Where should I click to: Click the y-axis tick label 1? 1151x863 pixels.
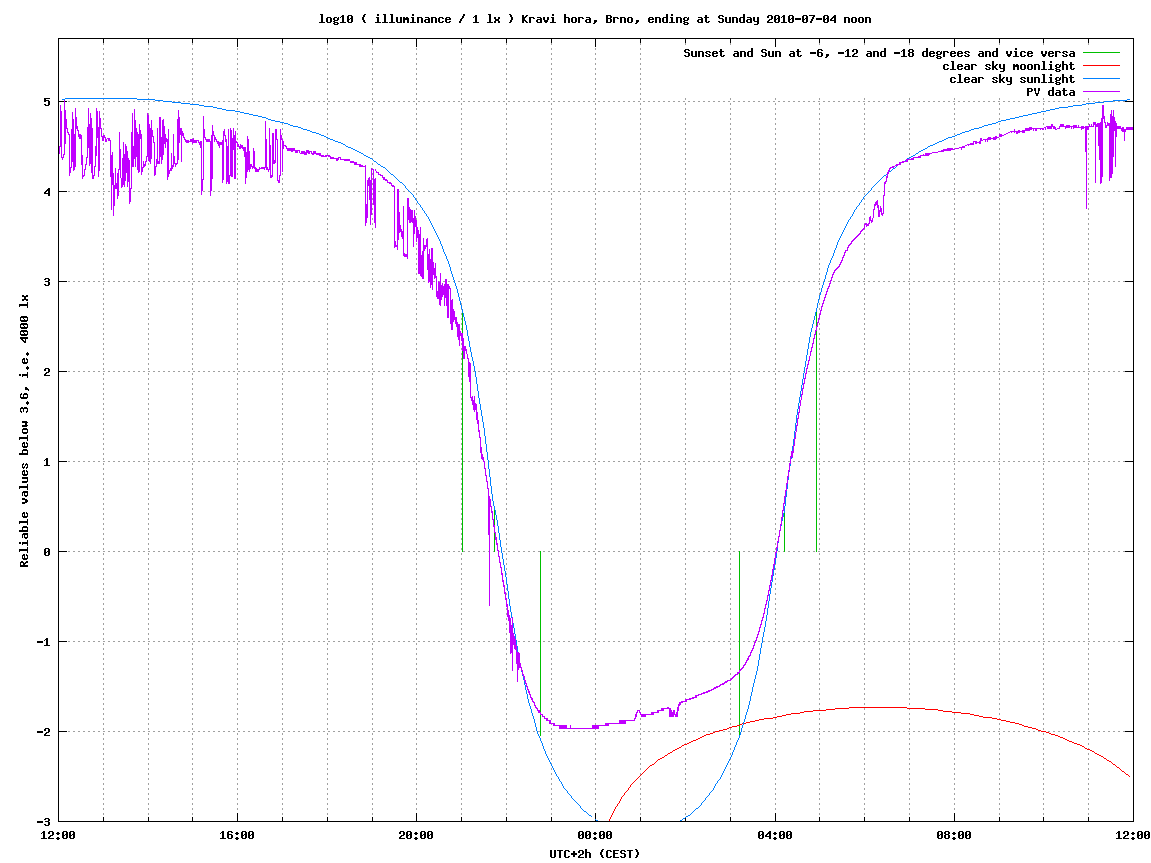click(x=47, y=462)
